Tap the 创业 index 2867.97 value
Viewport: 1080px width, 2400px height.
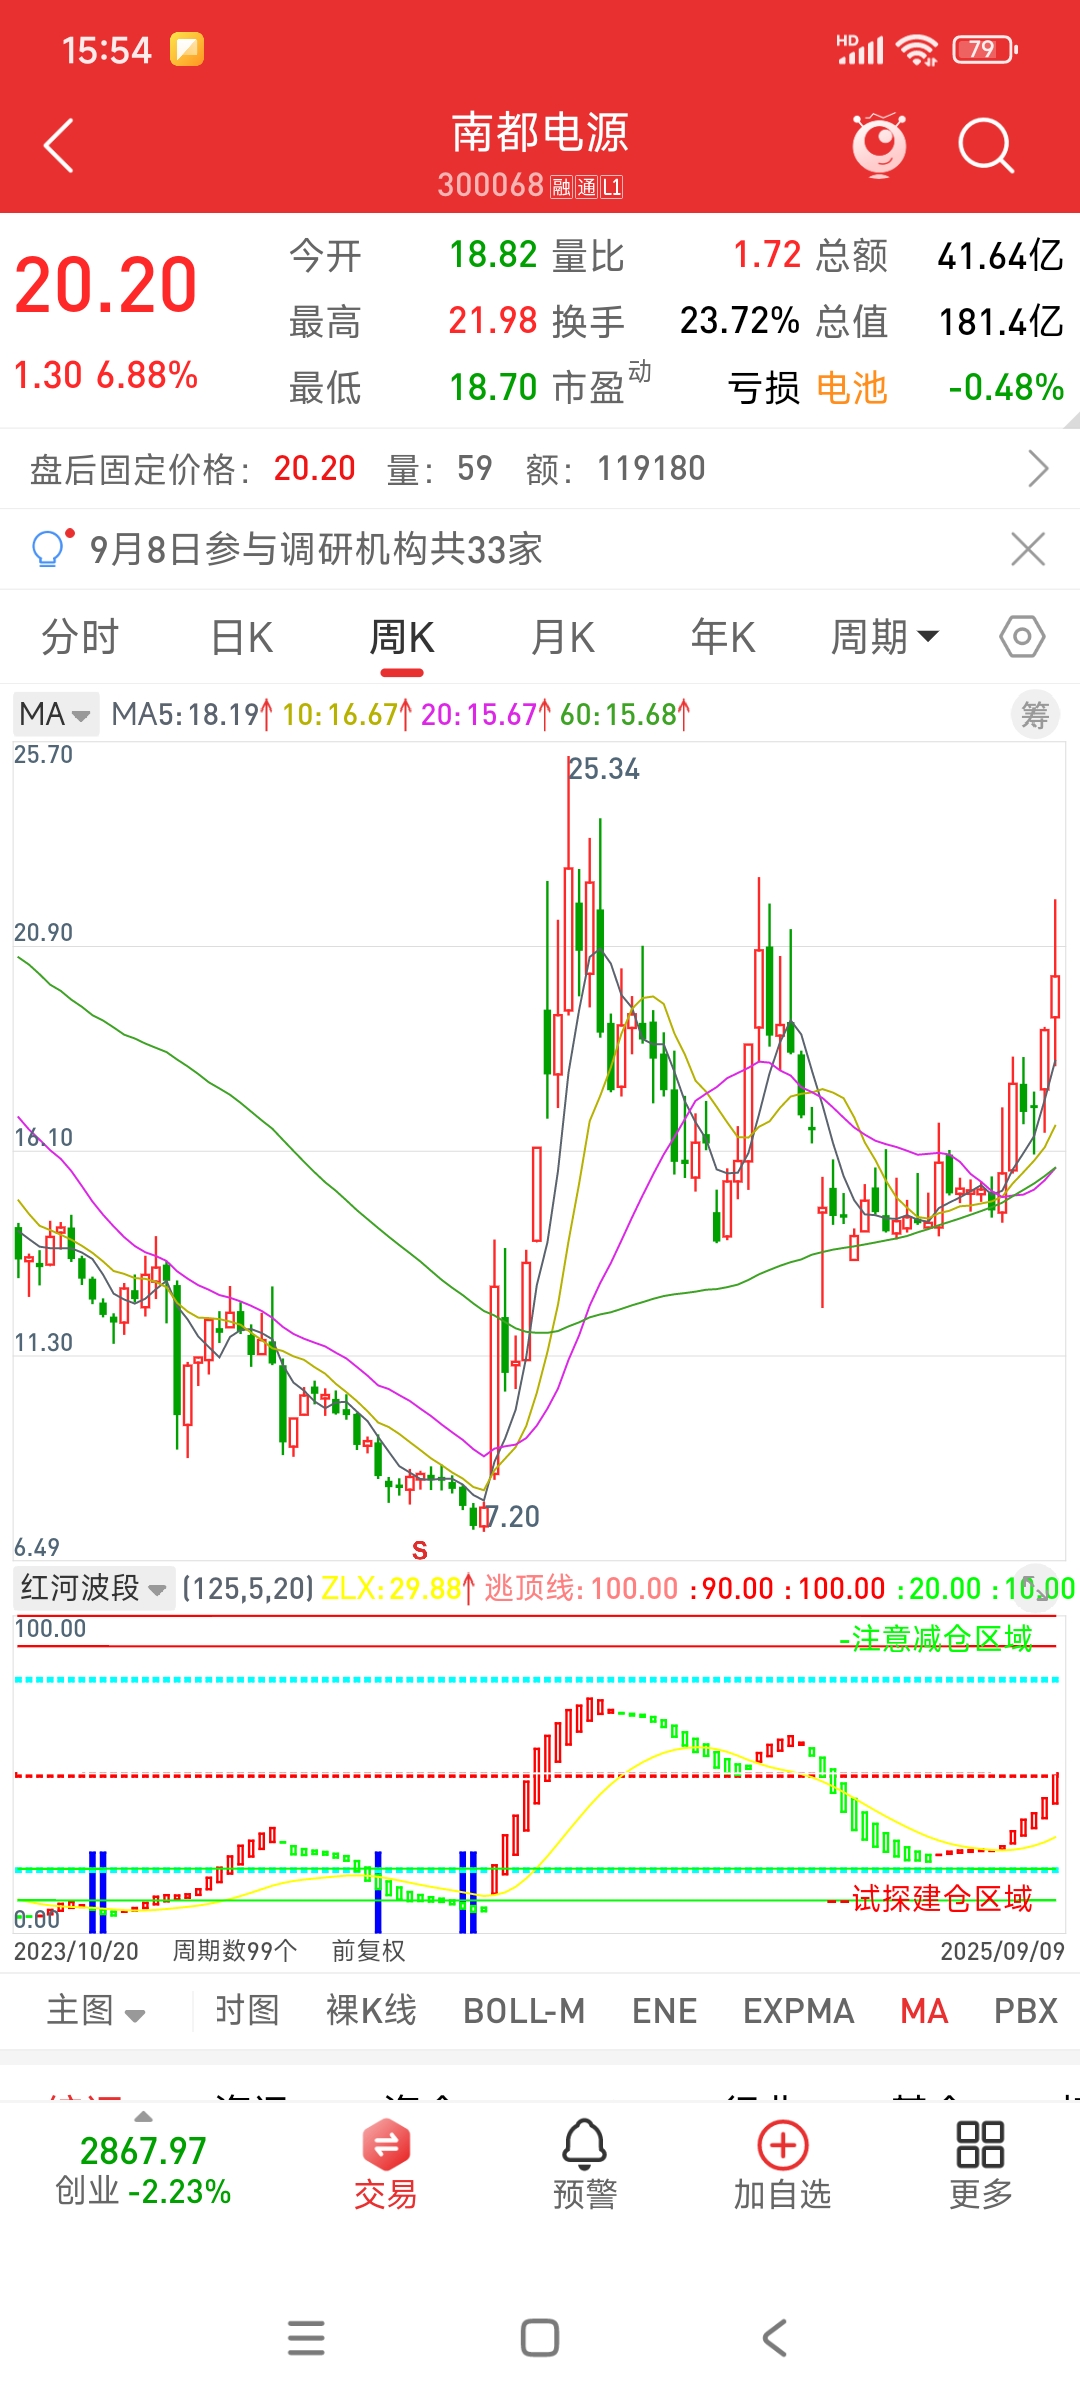click(143, 2151)
